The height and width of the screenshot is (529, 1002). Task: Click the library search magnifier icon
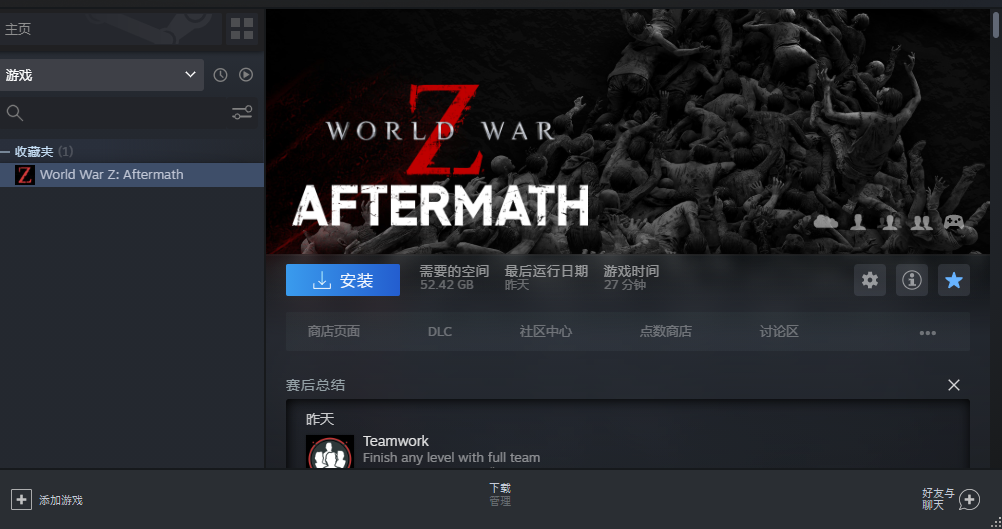15,113
